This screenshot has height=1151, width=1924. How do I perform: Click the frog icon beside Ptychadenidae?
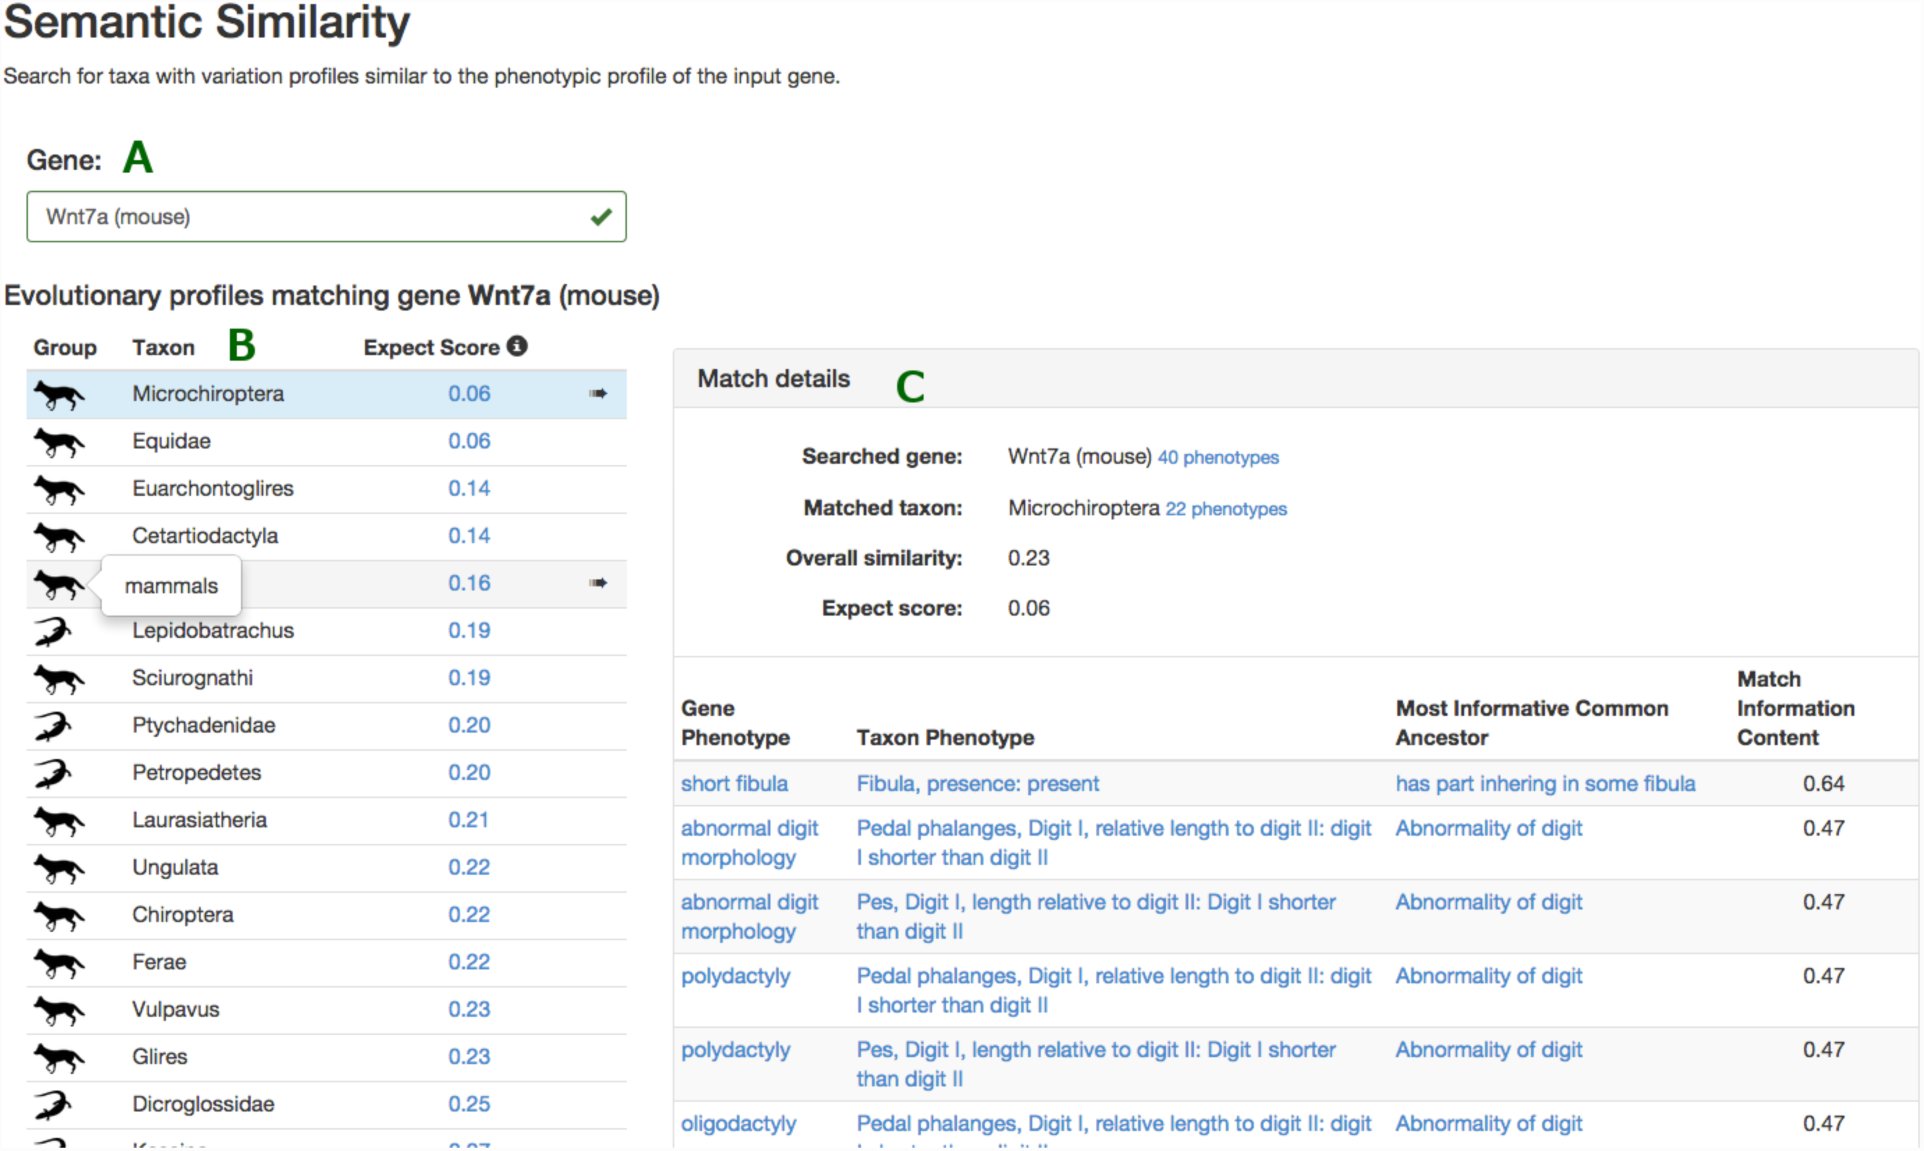point(52,726)
